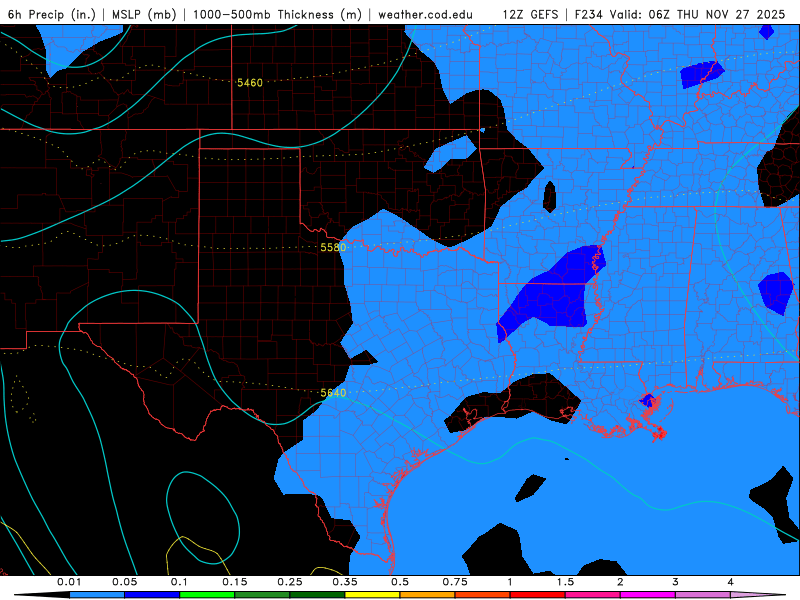Click '1000-500mb Thickness (m)' header text
The image size is (800, 600).
point(277,14)
